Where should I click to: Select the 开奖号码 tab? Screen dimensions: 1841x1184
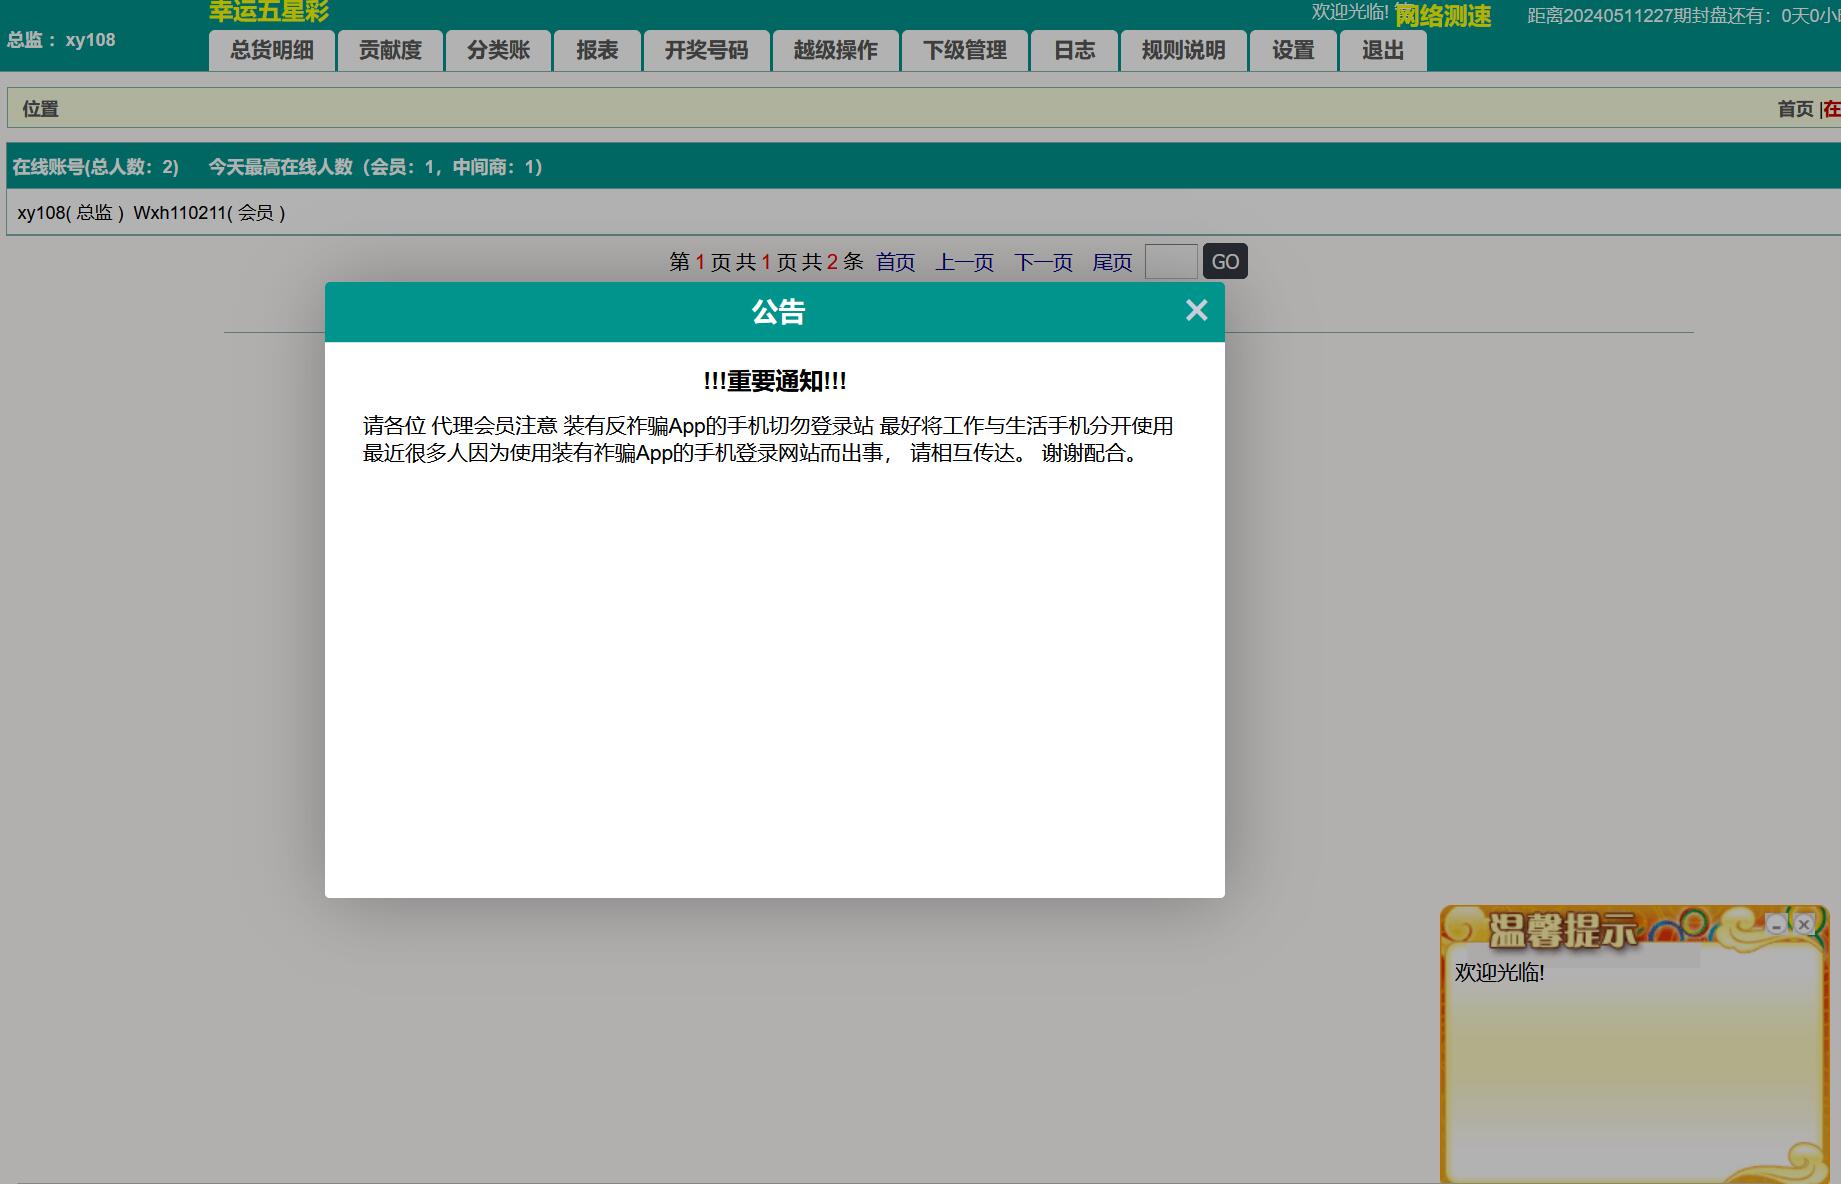(706, 51)
